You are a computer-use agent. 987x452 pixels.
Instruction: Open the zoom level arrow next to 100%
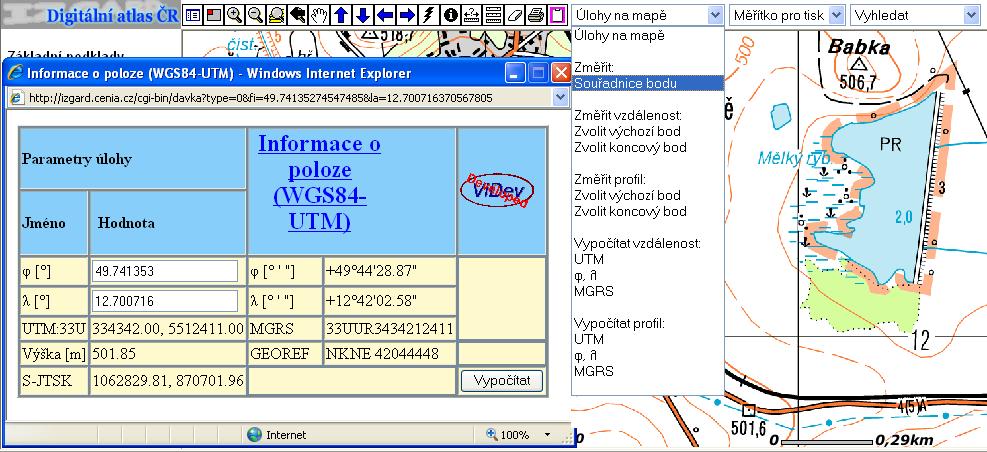tap(547, 435)
